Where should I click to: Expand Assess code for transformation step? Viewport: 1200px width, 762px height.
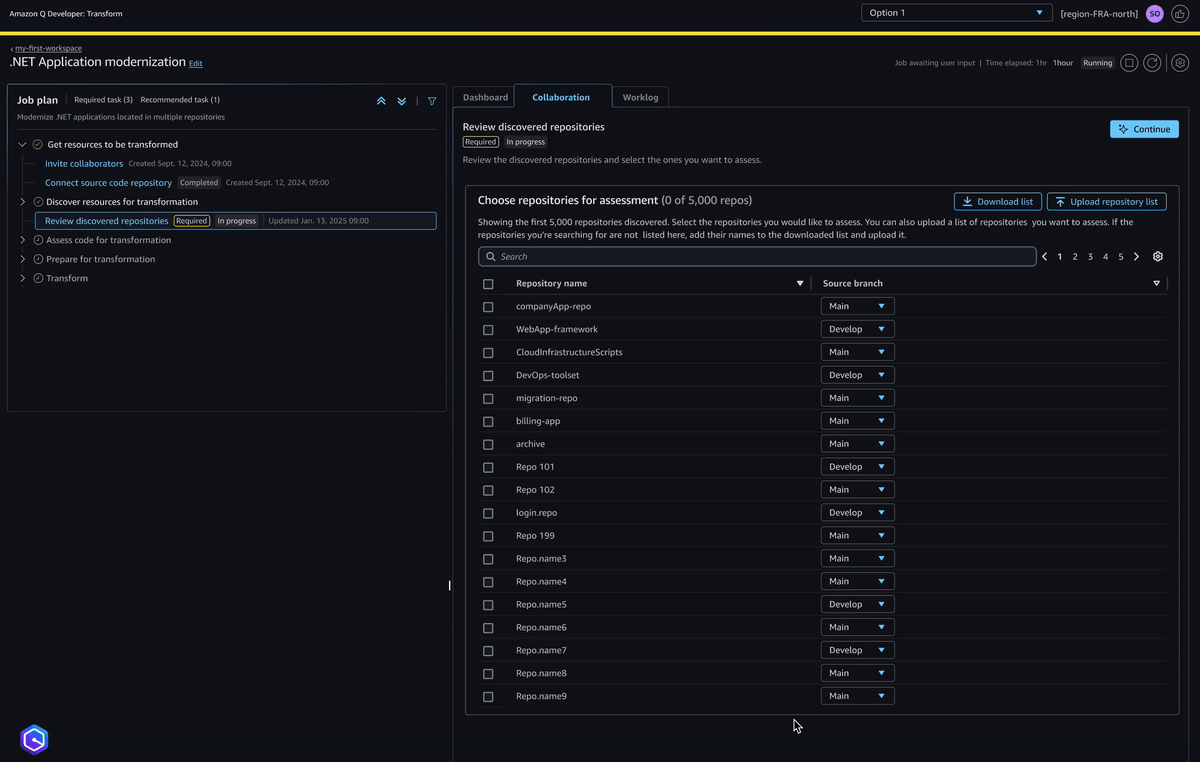(x=23, y=240)
